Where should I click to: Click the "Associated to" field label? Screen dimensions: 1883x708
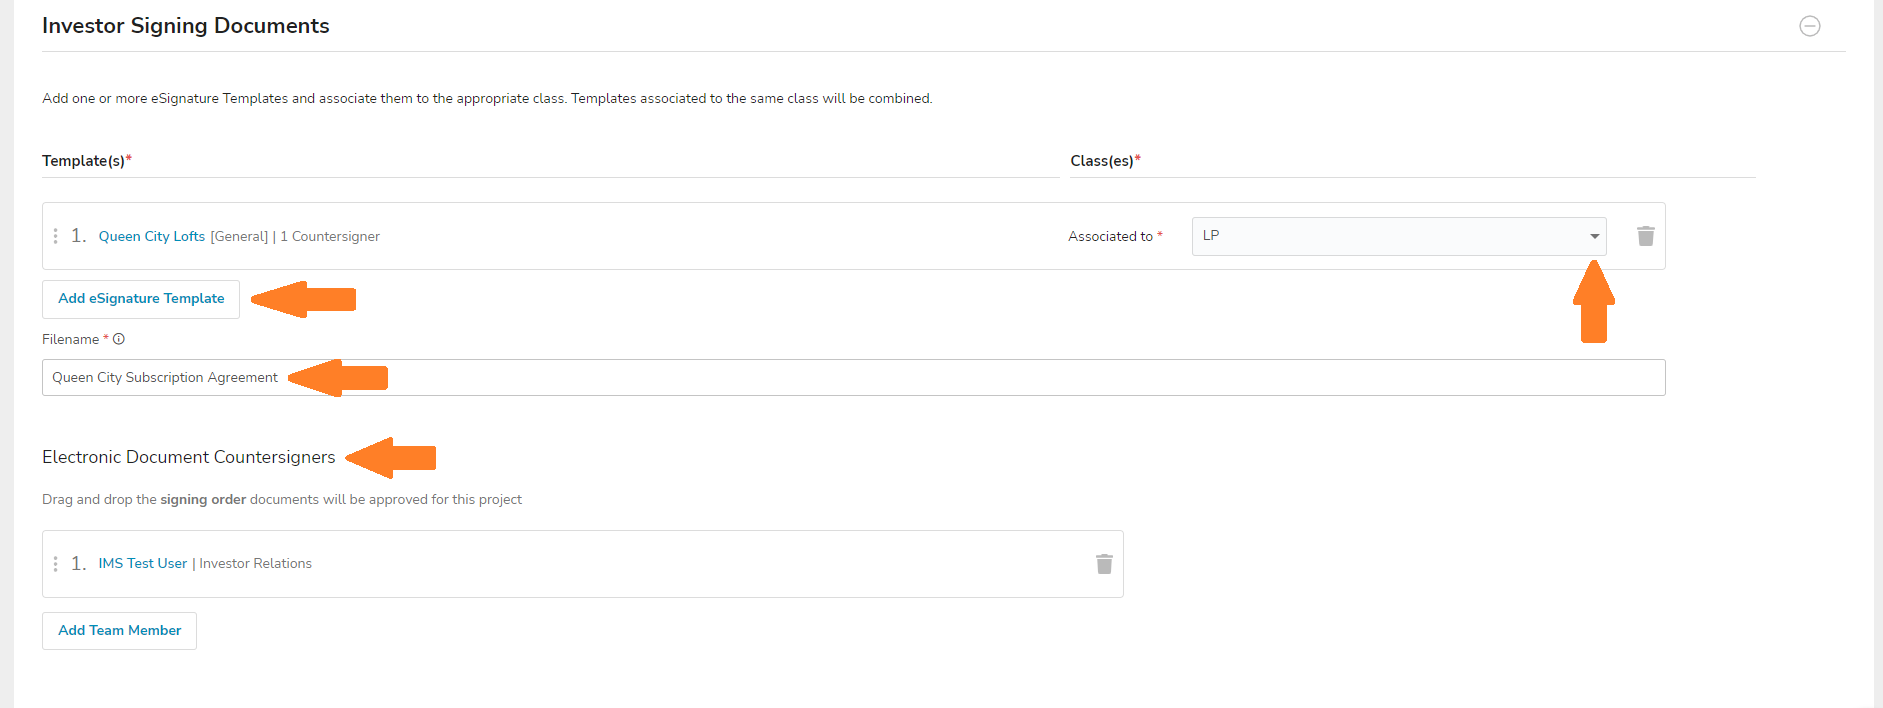tap(1110, 237)
